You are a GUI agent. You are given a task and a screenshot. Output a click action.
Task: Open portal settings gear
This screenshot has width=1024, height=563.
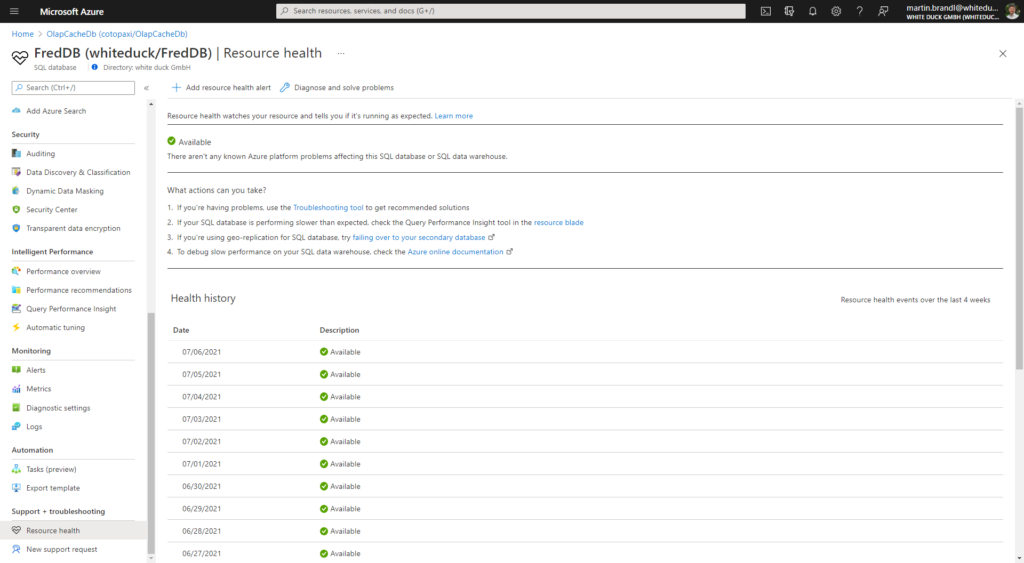pyautogui.click(x=836, y=11)
